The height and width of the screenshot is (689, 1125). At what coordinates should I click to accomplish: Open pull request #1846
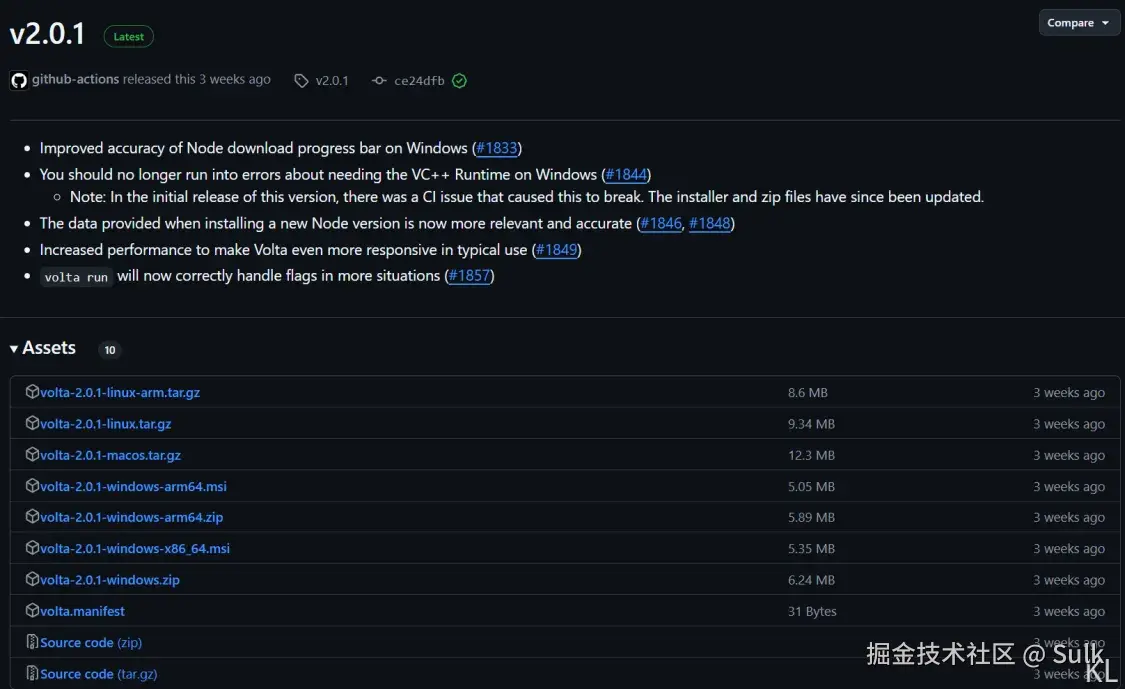click(x=661, y=223)
